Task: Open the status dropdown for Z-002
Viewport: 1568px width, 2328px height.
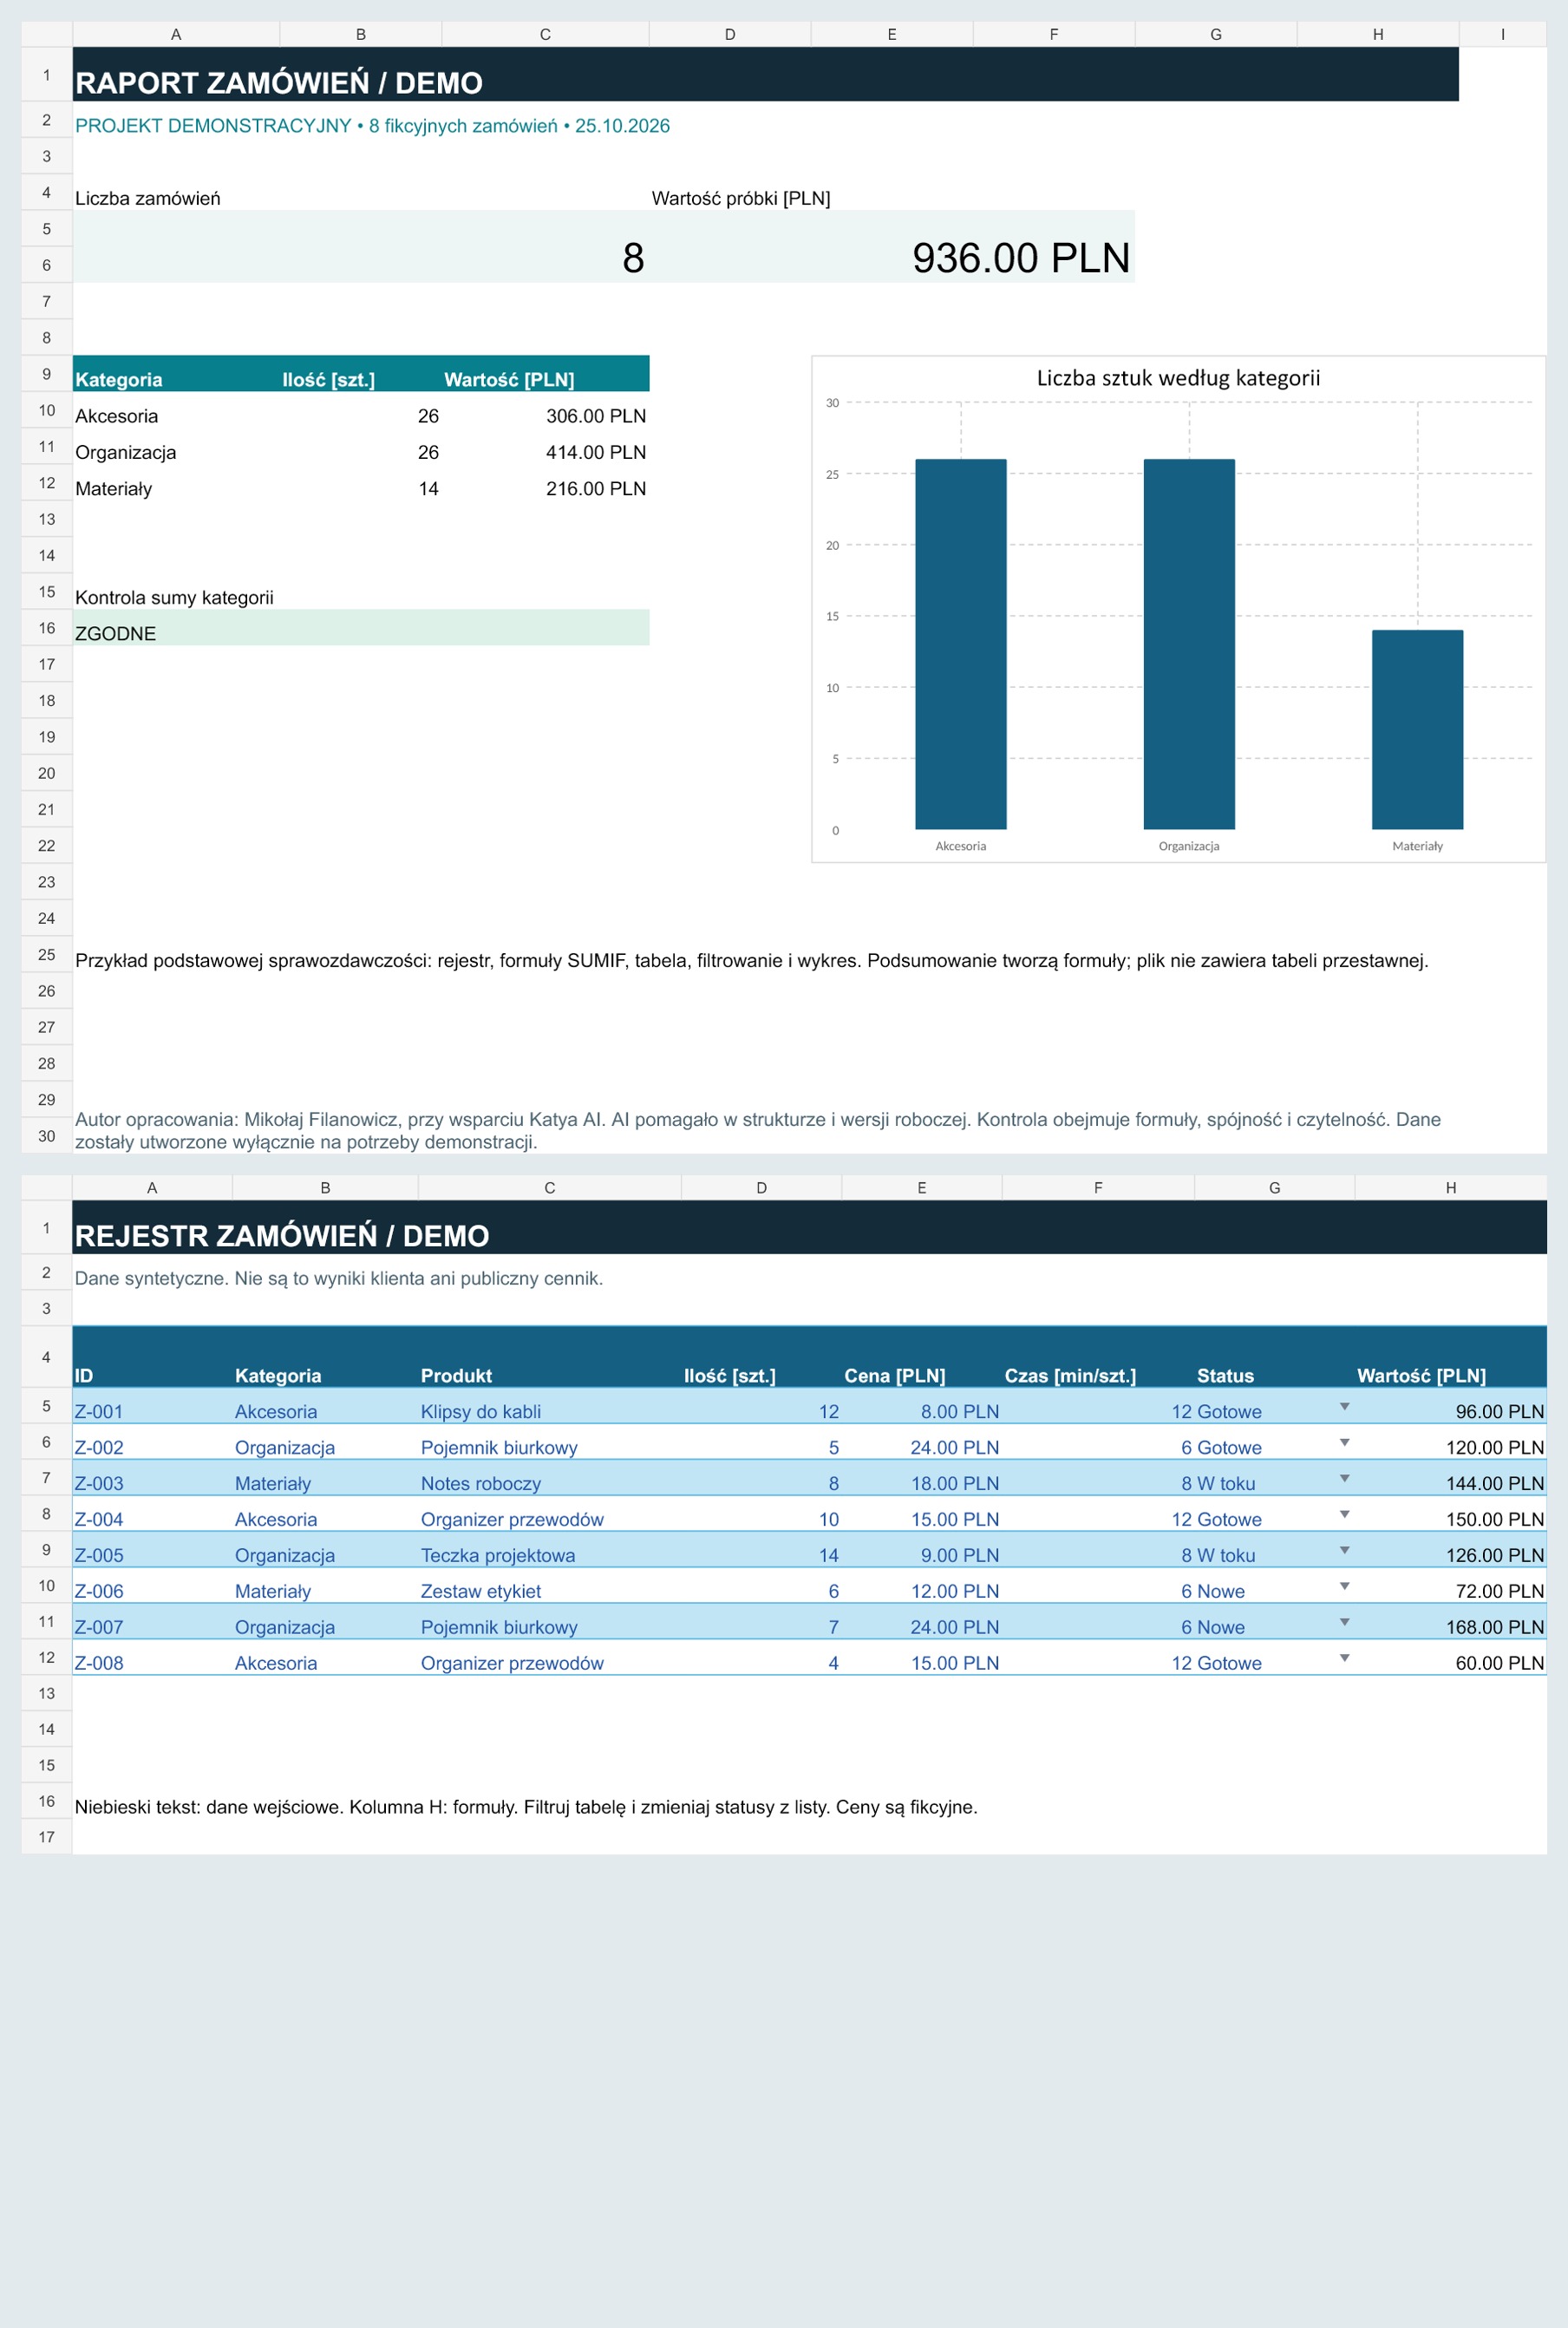Action: click(1344, 1442)
